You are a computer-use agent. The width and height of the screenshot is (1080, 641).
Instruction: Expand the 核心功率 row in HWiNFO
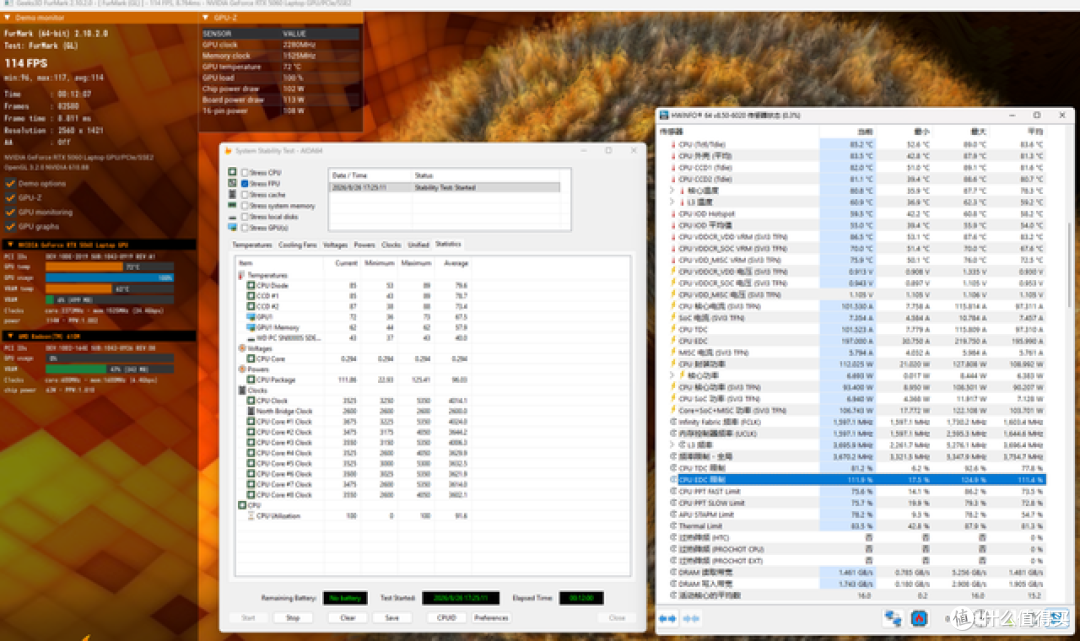672,375
